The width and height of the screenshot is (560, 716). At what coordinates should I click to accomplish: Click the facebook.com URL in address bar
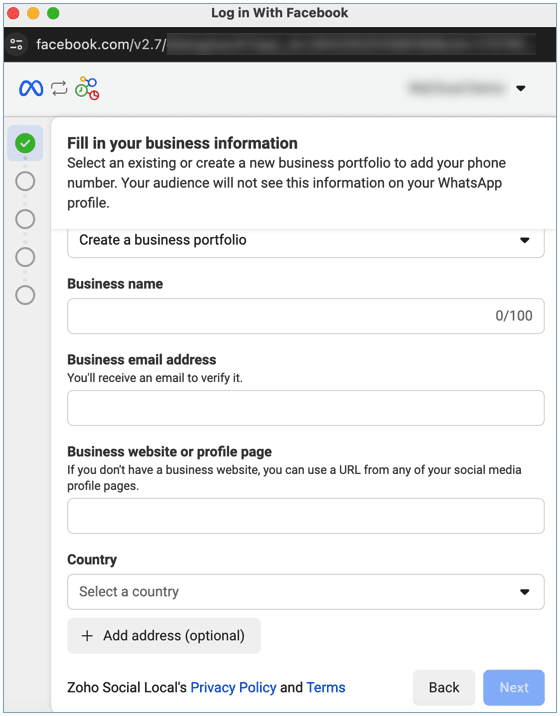point(101,44)
